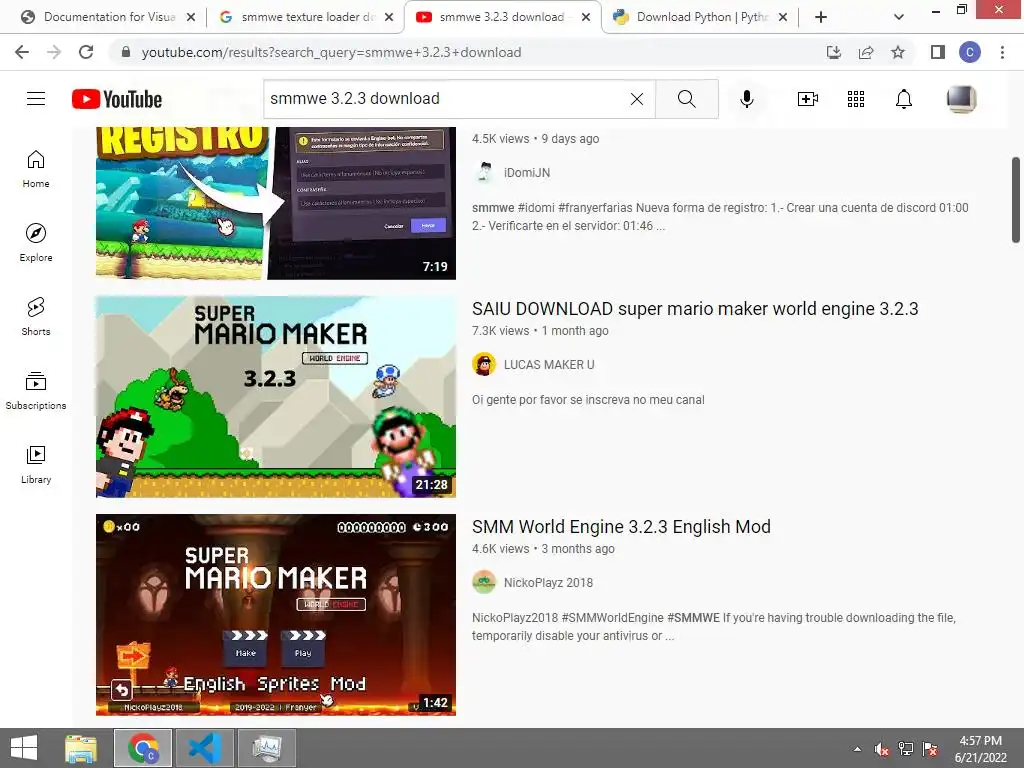Screen dimensions: 1024x768
Task: Open the notifications bell
Action: click(904, 99)
